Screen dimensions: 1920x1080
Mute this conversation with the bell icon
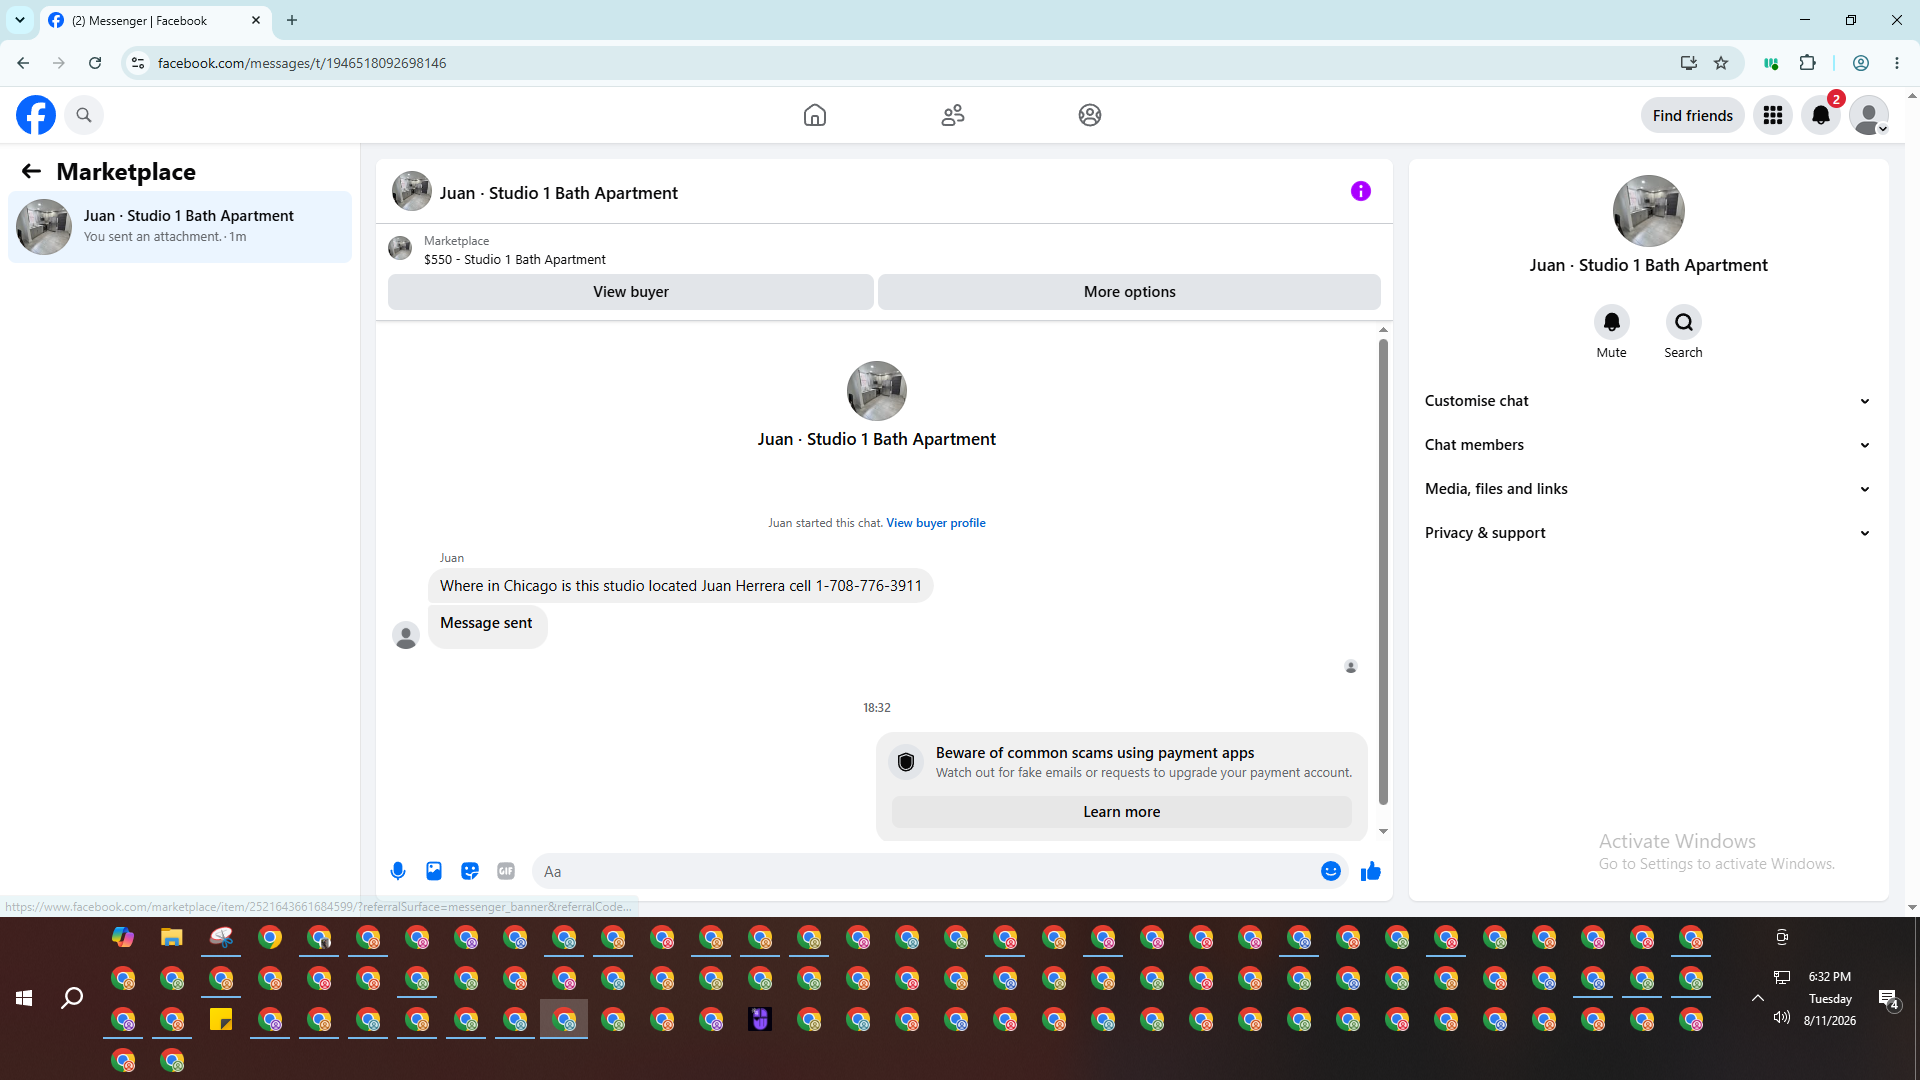click(x=1611, y=322)
